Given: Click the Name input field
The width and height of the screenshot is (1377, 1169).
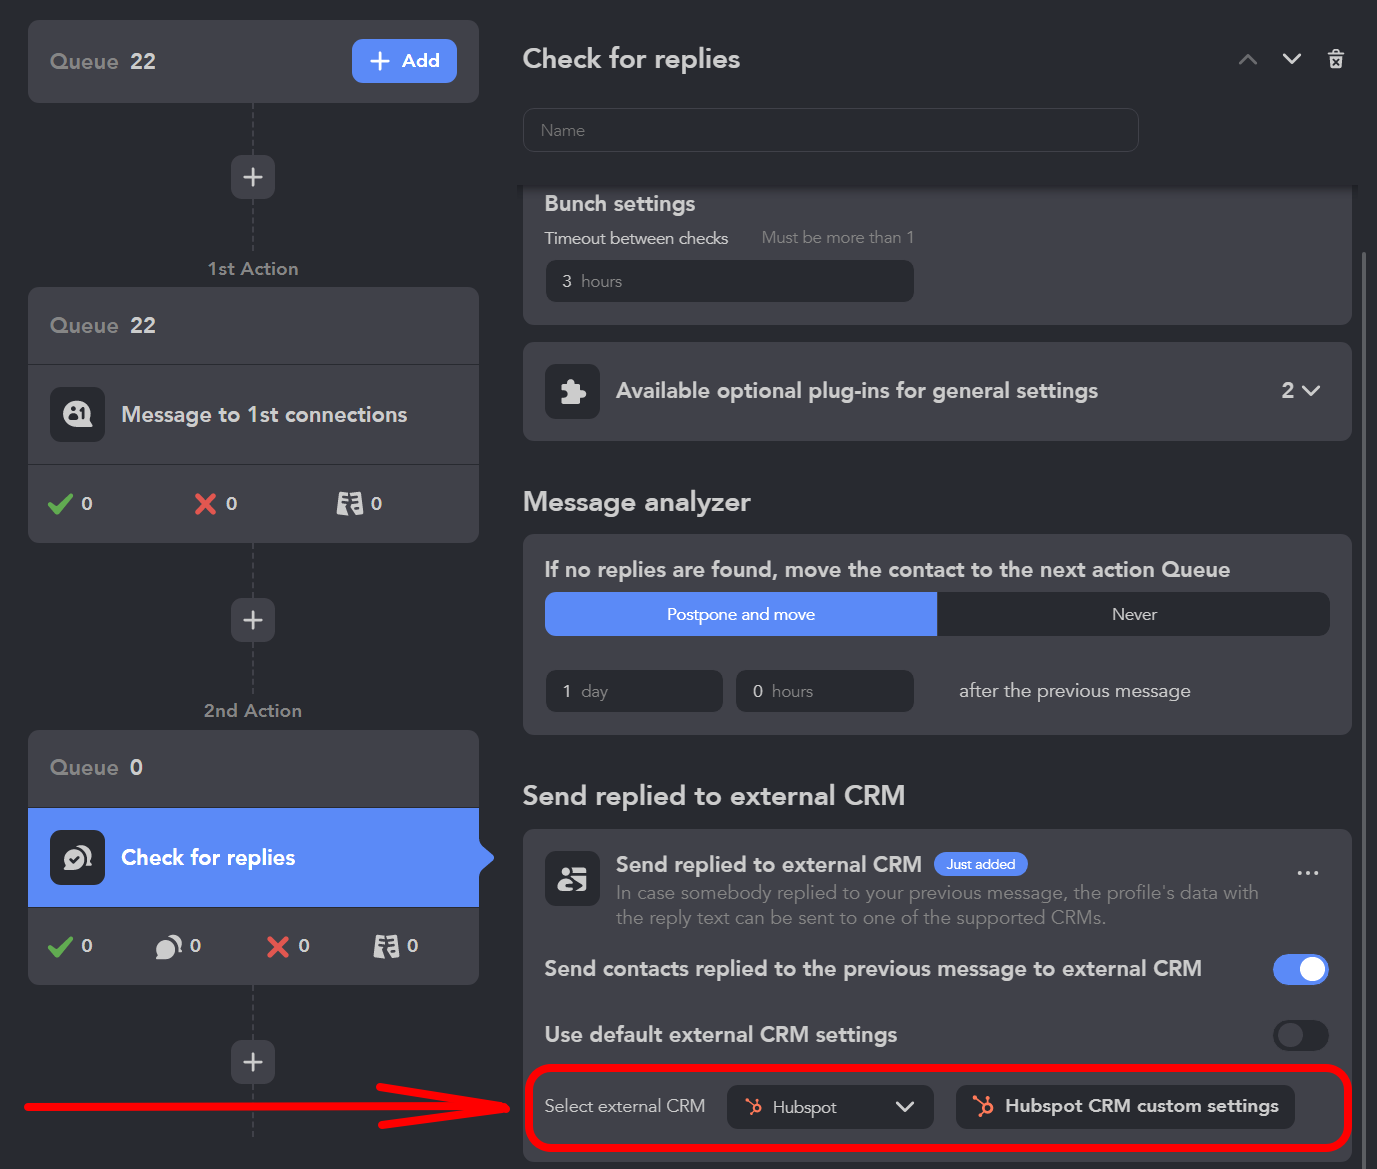Looking at the screenshot, I should click(x=830, y=130).
